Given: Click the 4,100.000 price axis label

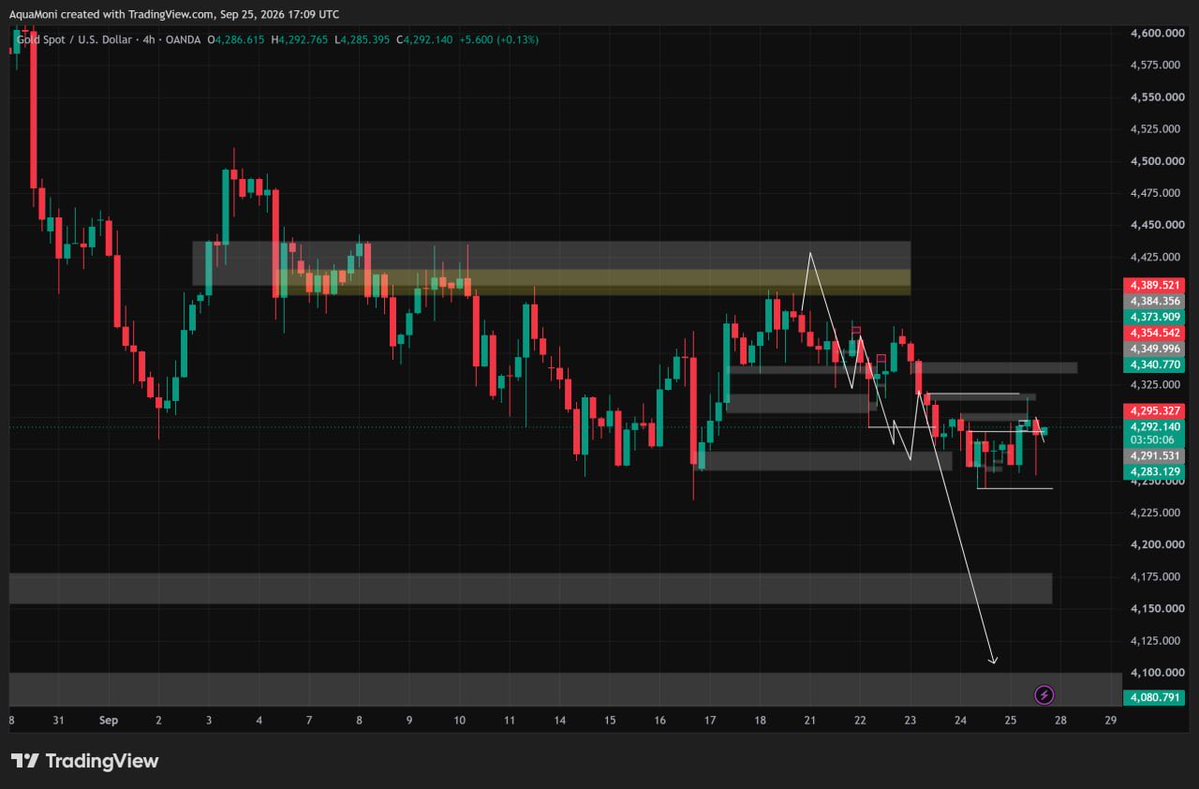Looking at the screenshot, I should point(1157,673).
